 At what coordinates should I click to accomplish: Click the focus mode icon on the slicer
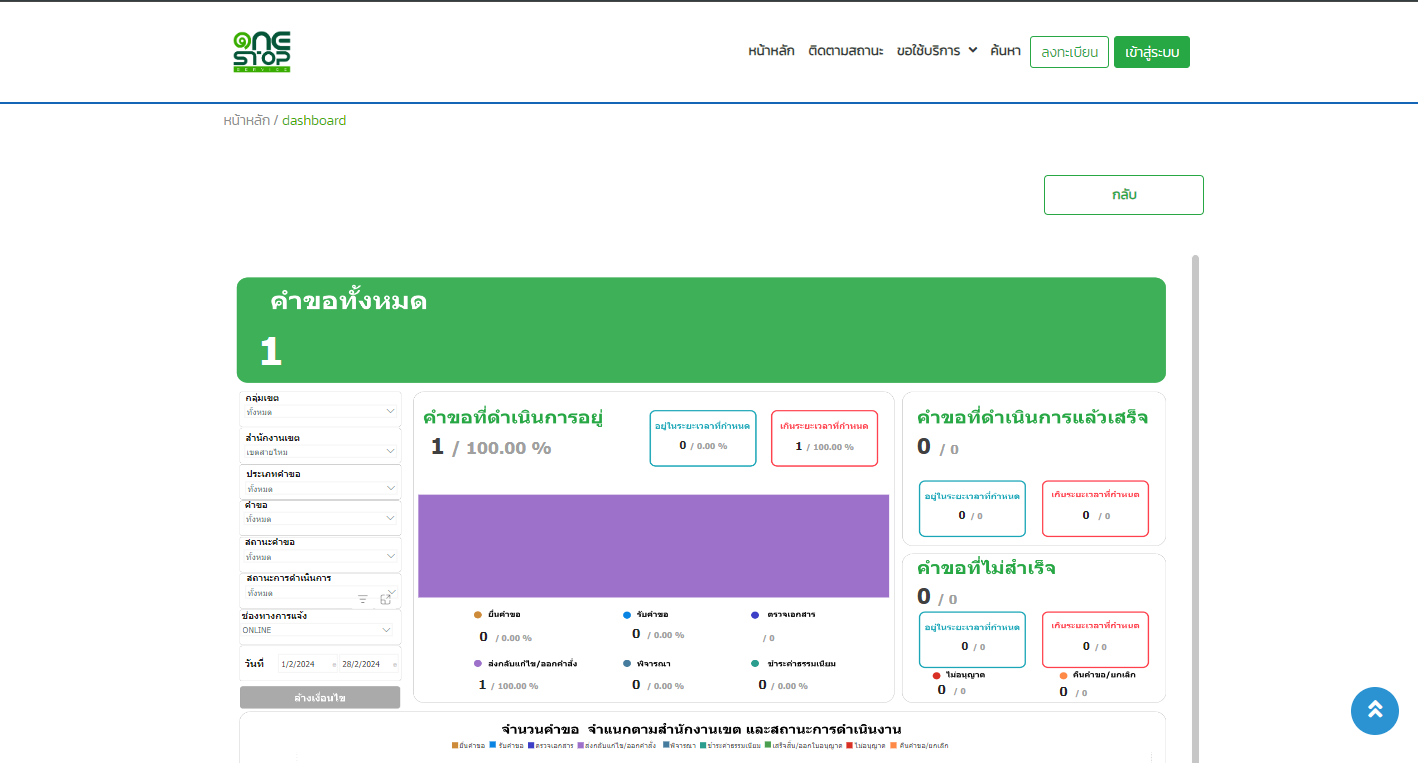pyautogui.click(x=385, y=599)
